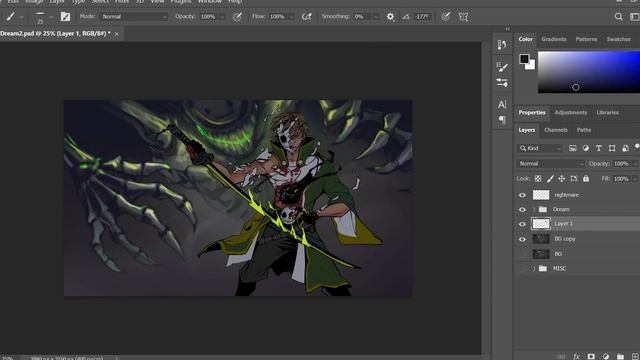Open the search magnifier icon
The image size is (640, 360).
pos(618,17)
